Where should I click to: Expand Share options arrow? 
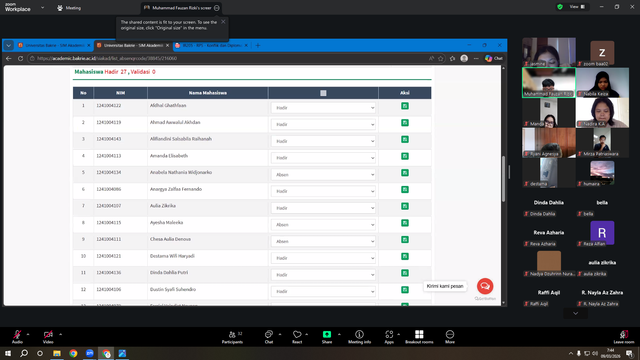coord(339,334)
